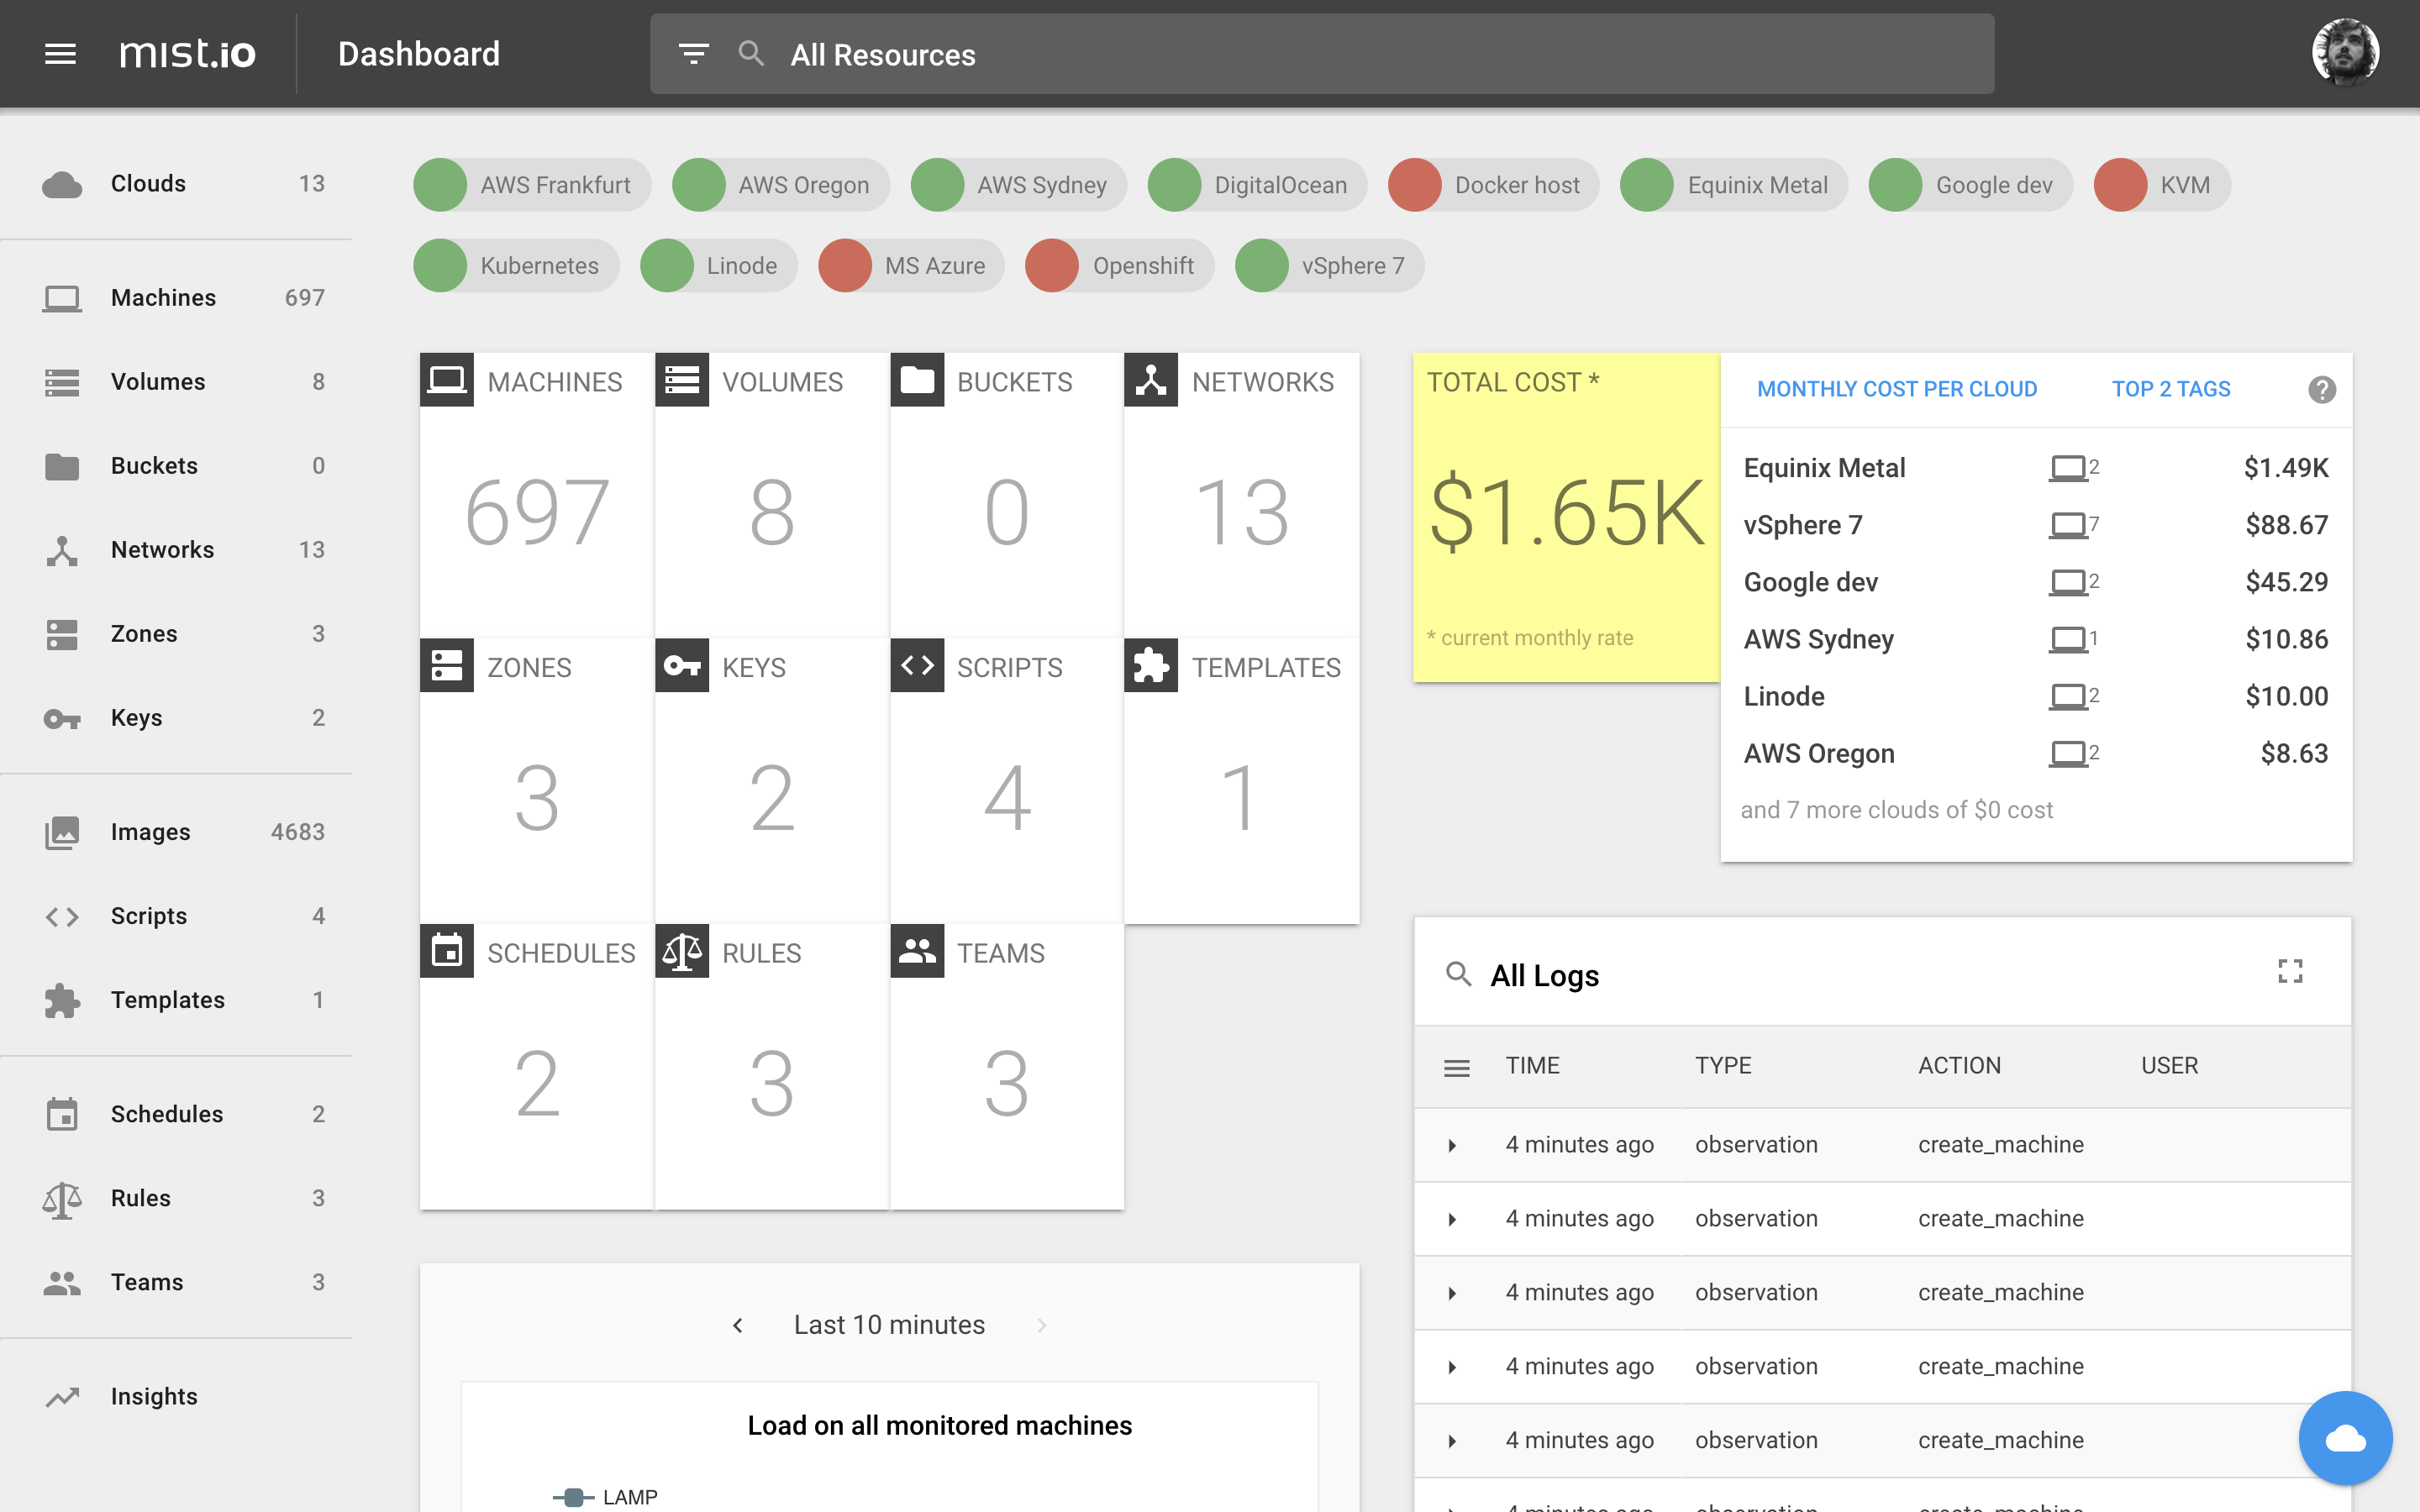Open the Linode cloud chip
The width and height of the screenshot is (2420, 1512).
coord(719,266)
